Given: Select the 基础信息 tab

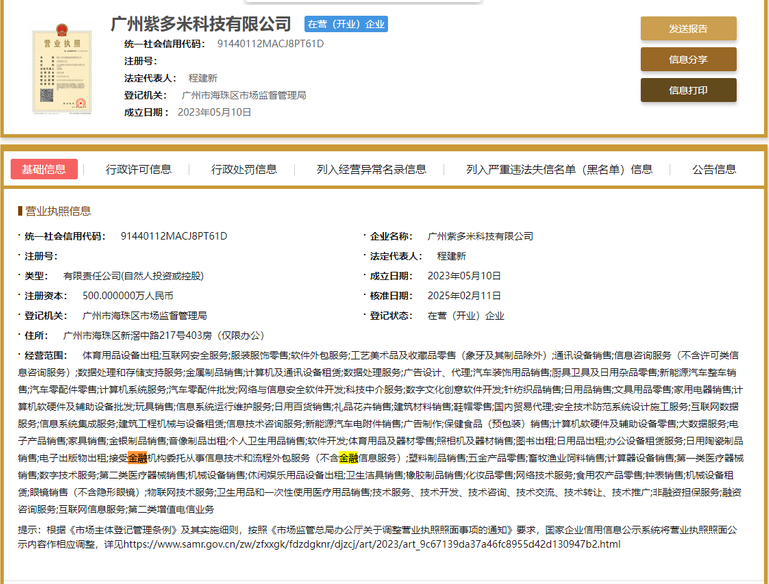Looking at the screenshot, I should coord(44,169).
